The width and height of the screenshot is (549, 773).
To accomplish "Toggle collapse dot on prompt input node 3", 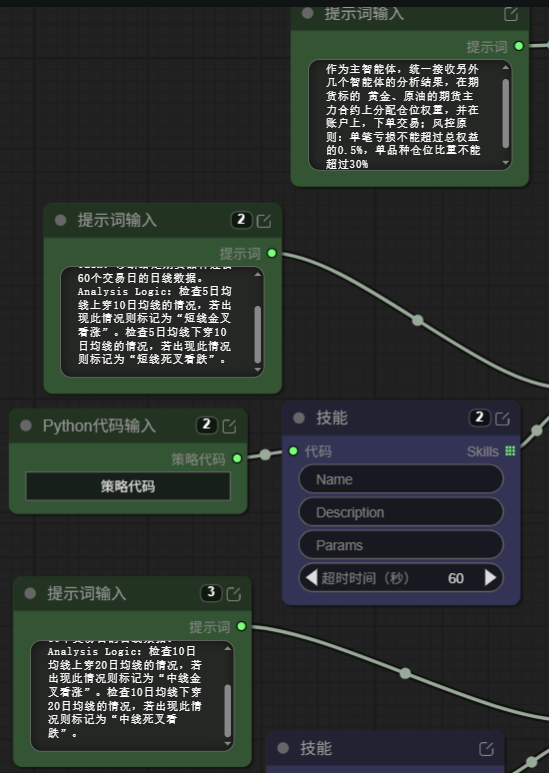I will click(x=31, y=594).
